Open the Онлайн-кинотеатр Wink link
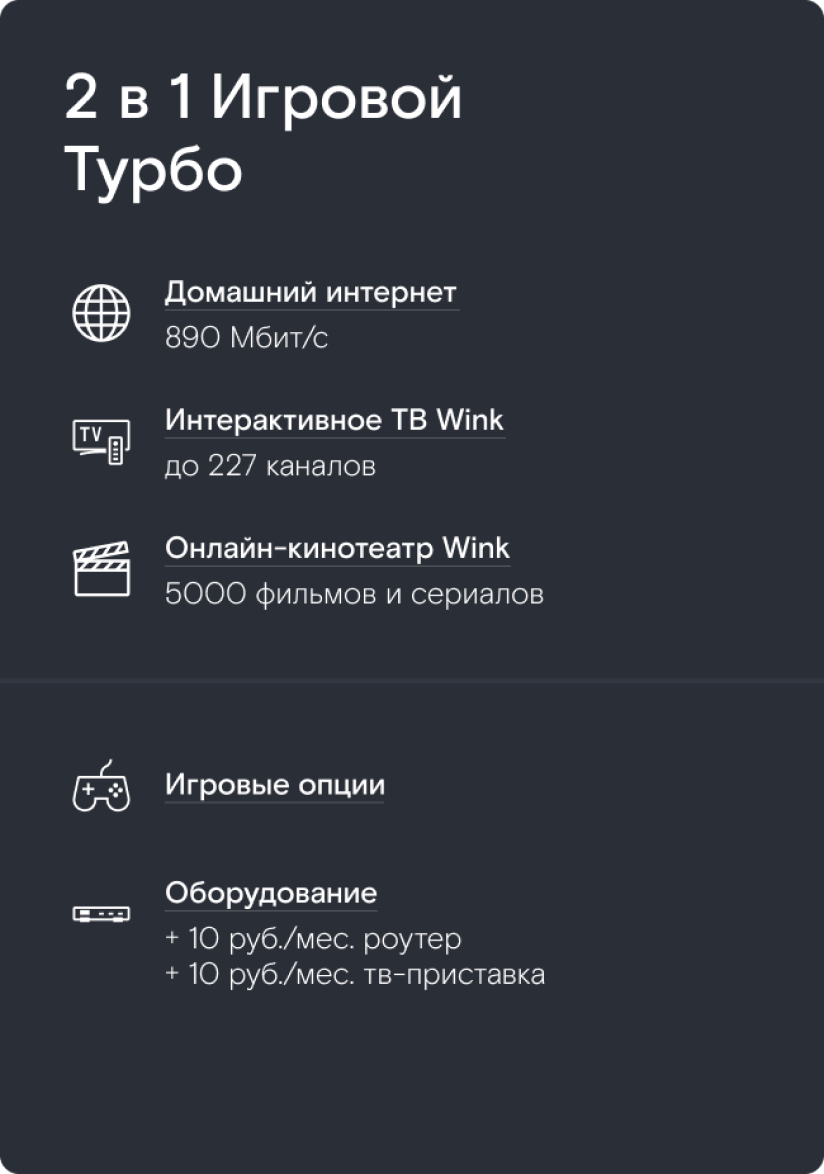Screen dimensions: 824x1174 point(337,549)
